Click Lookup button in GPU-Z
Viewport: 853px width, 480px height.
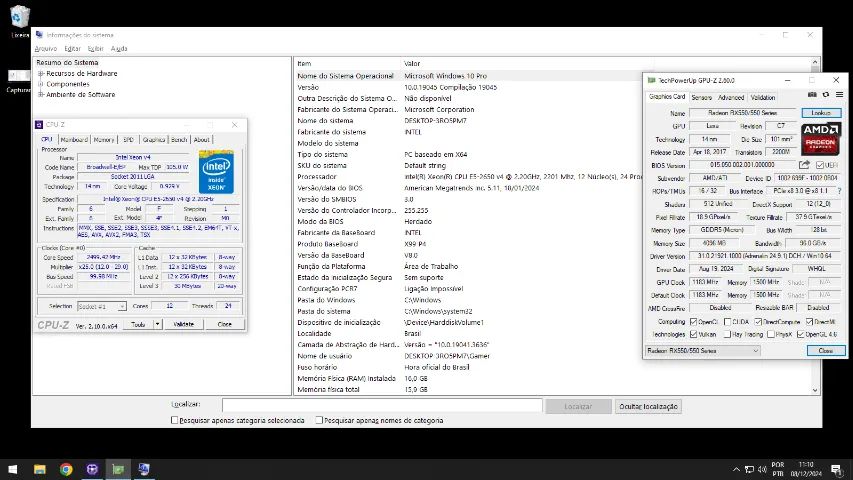coord(821,113)
